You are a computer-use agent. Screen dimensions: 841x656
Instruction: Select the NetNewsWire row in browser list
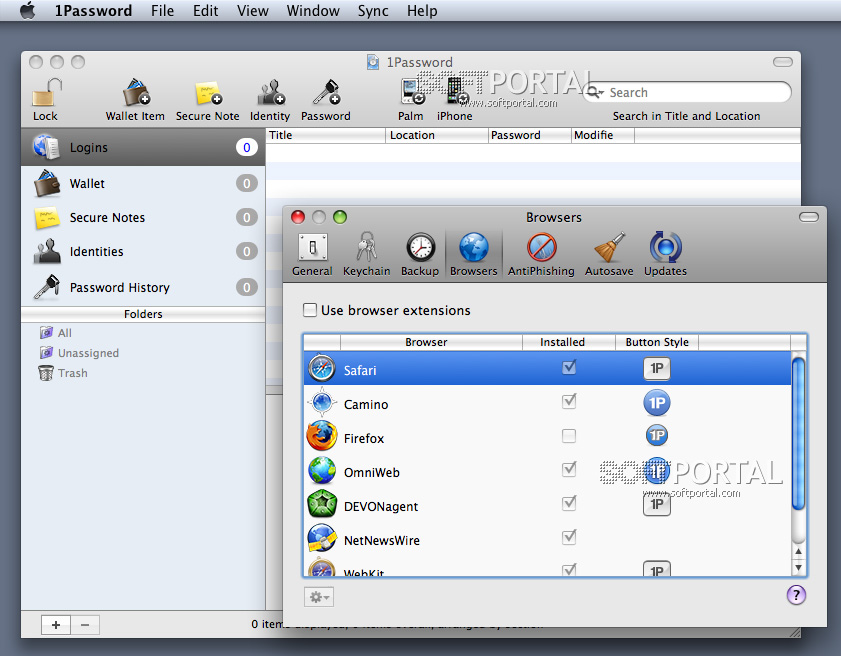(x=547, y=540)
